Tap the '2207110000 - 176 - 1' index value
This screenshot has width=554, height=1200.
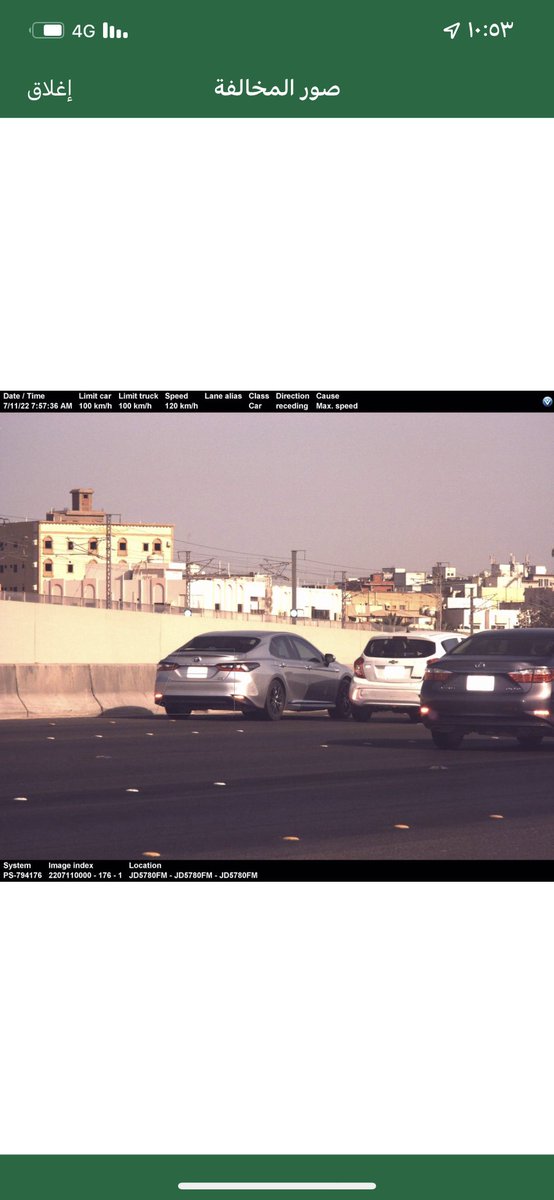point(85,875)
